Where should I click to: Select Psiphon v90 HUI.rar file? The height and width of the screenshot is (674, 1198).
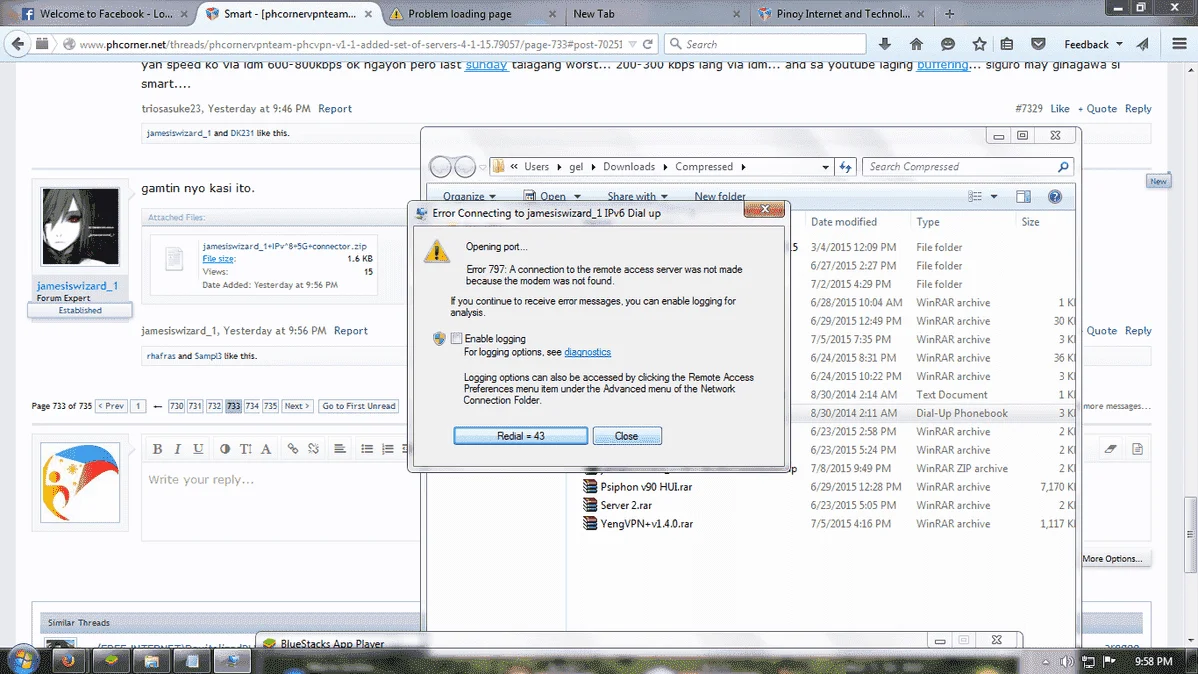point(646,487)
